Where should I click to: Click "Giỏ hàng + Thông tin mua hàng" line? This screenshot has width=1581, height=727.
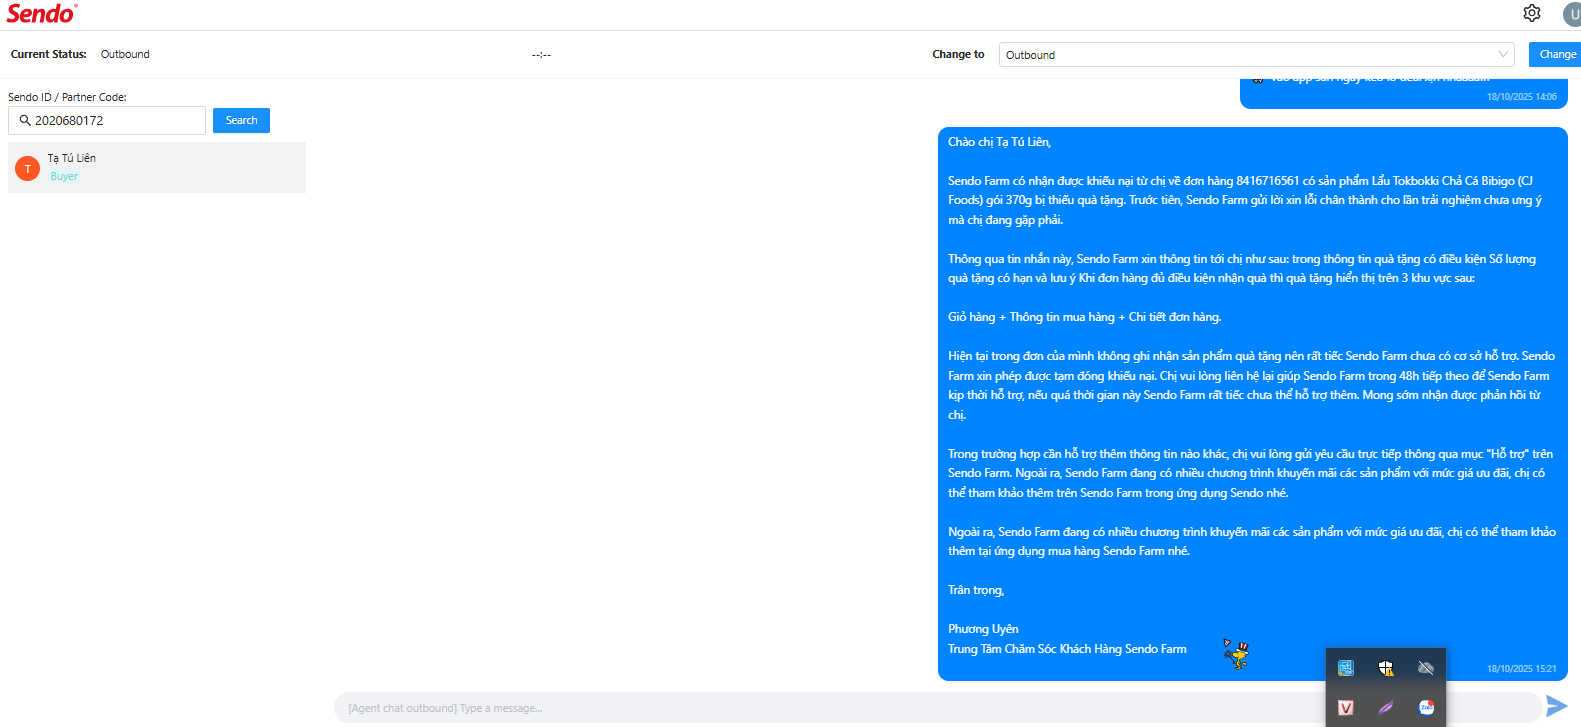click(x=1084, y=317)
